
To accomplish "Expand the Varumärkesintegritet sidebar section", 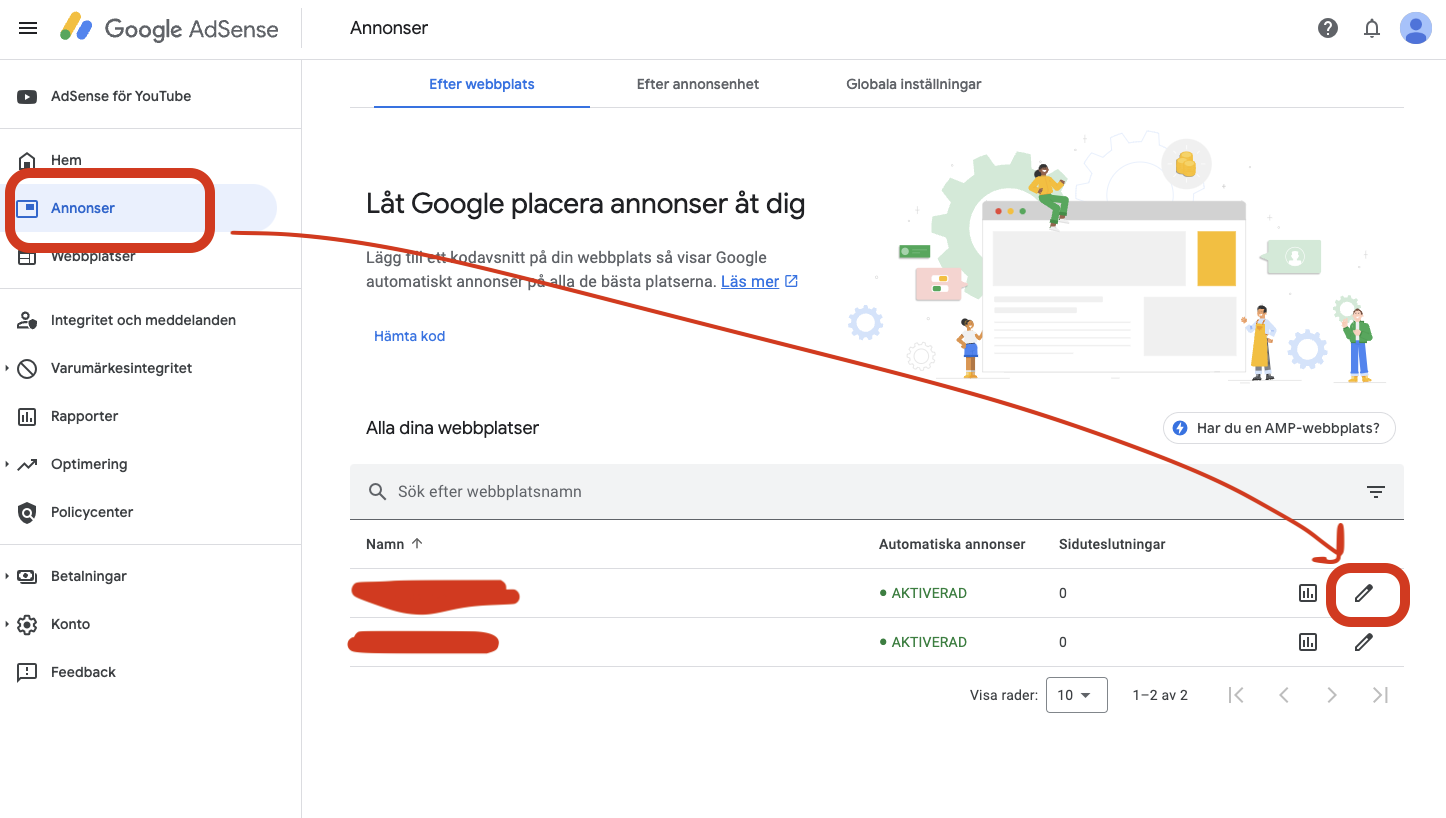I will [8, 368].
